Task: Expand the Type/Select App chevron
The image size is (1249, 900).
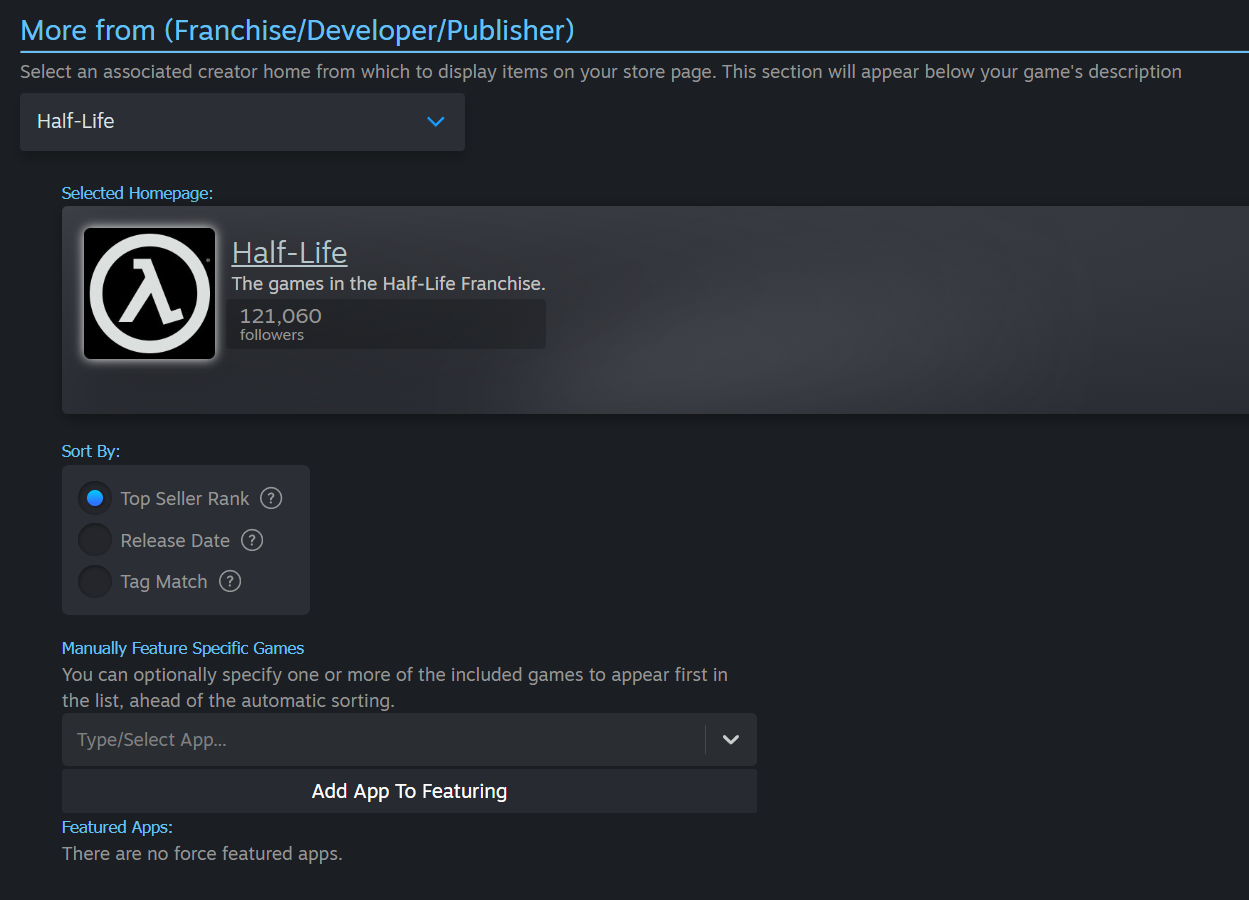Action: point(731,740)
